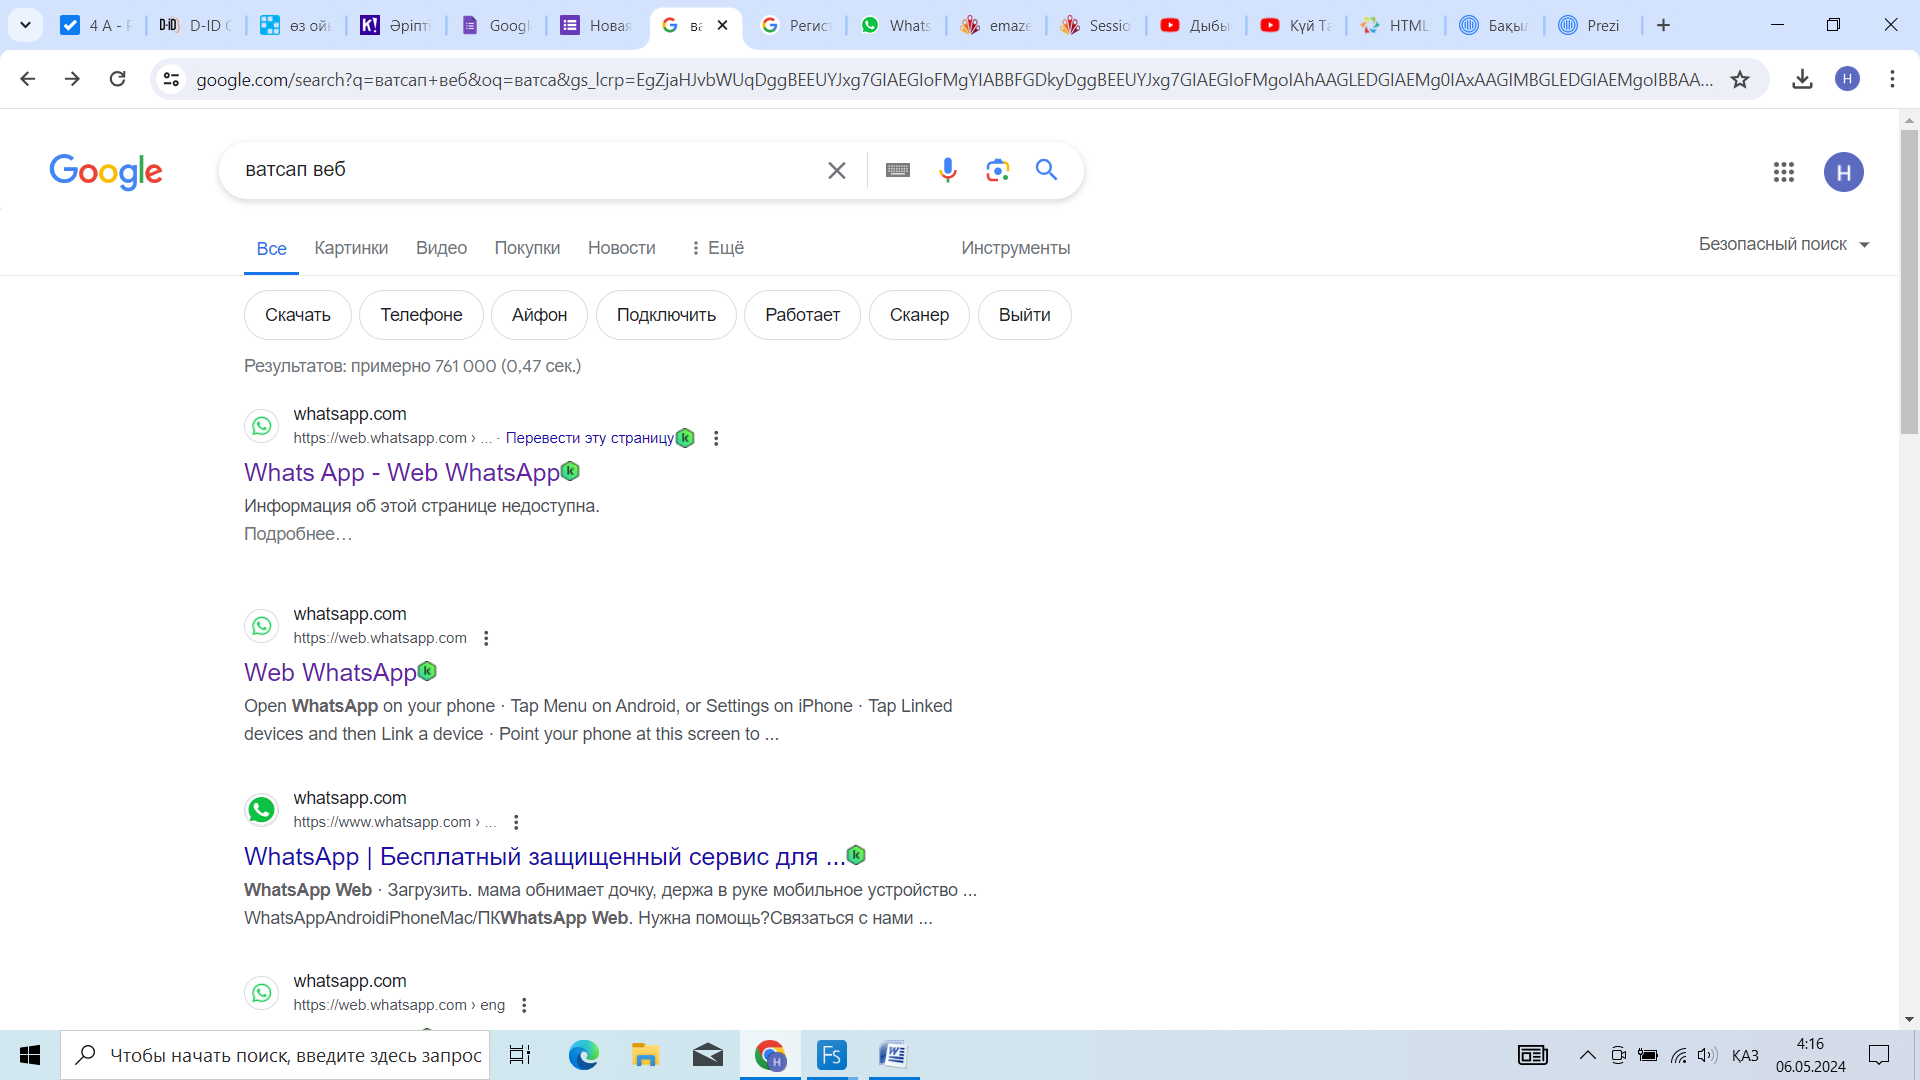
Task: Open the Google apps grid
Action: coord(1783,172)
